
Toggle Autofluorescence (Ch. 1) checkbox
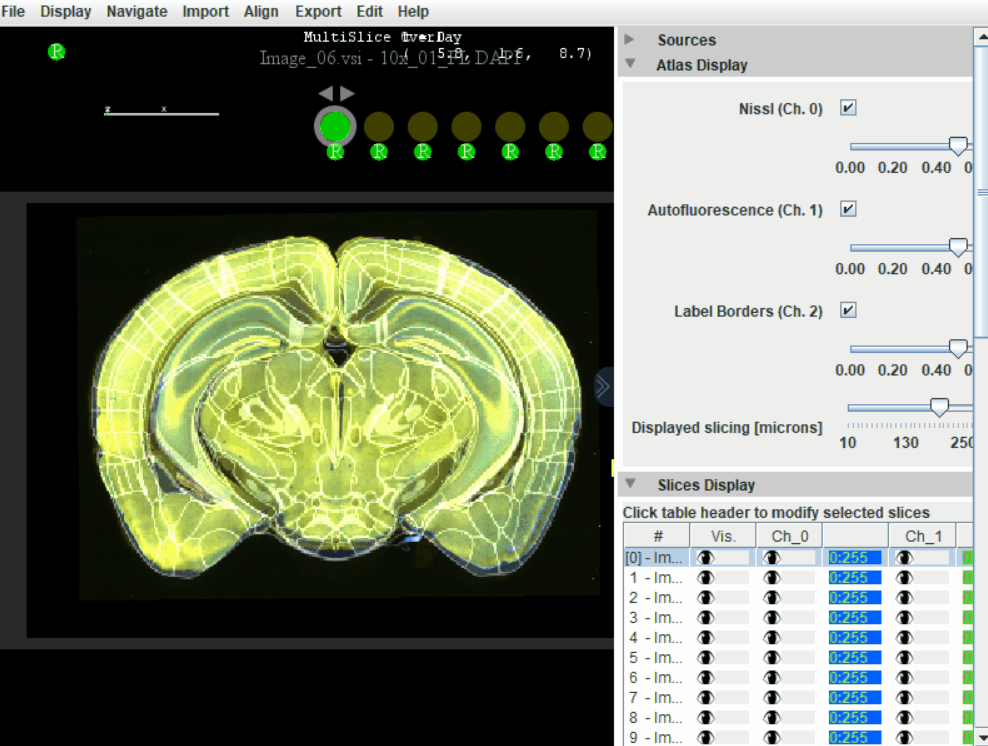[x=848, y=209]
